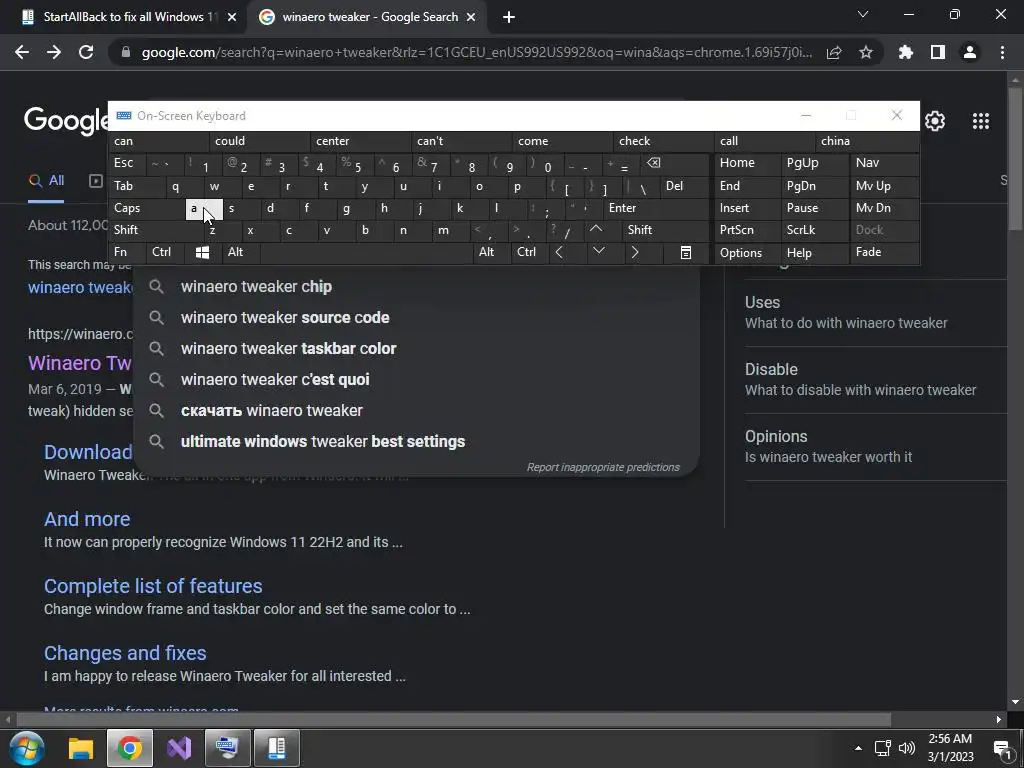Click the down arrow key on keyboard
The height and width of the screenshot is (768, 1024).
pyautogui.click(x=599, y=251)
